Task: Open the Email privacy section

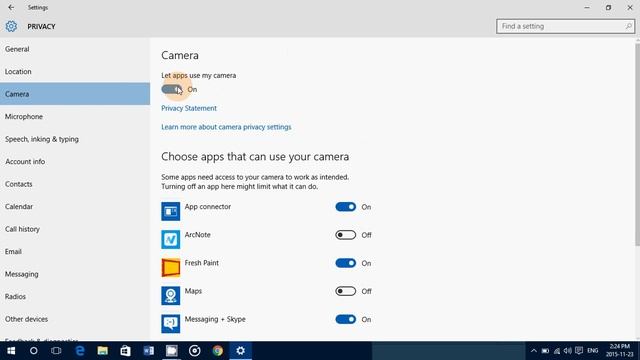Action: pyautogui.click(x=75, y=251)
